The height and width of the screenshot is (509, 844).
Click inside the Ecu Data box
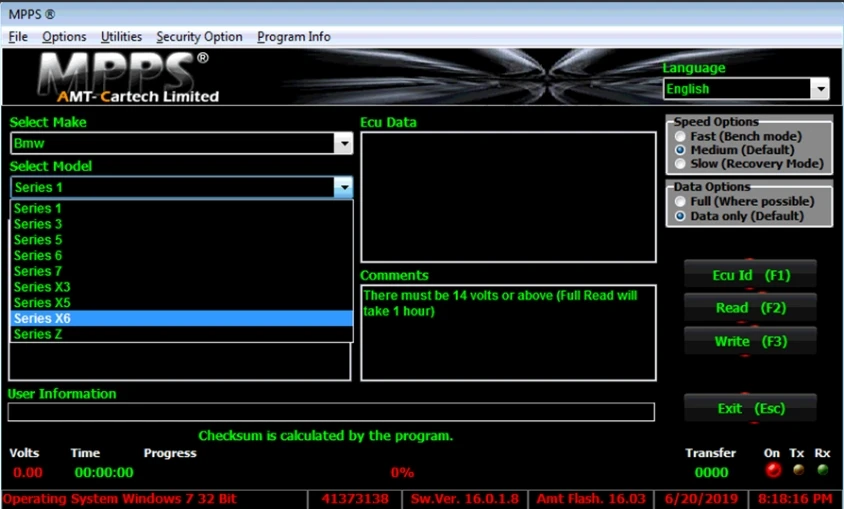pos(508,197)
